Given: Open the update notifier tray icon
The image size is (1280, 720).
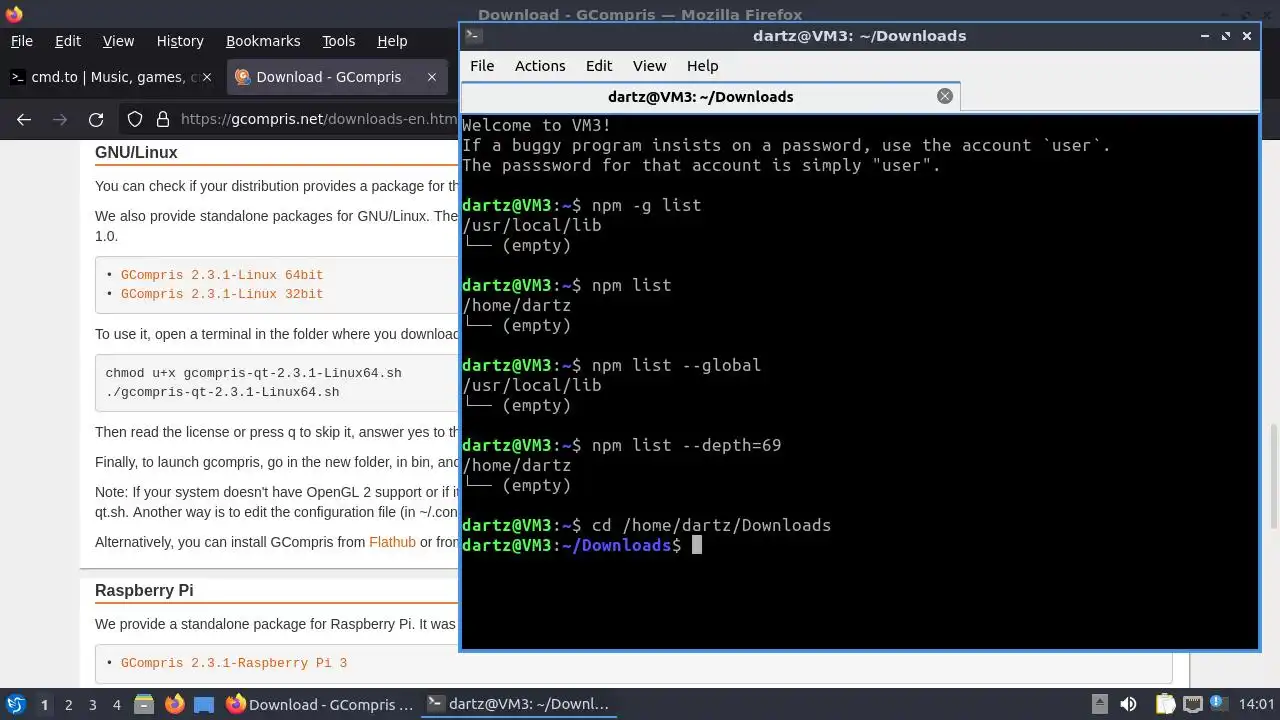Looking at the screenshot, I should click(1220, 704).
